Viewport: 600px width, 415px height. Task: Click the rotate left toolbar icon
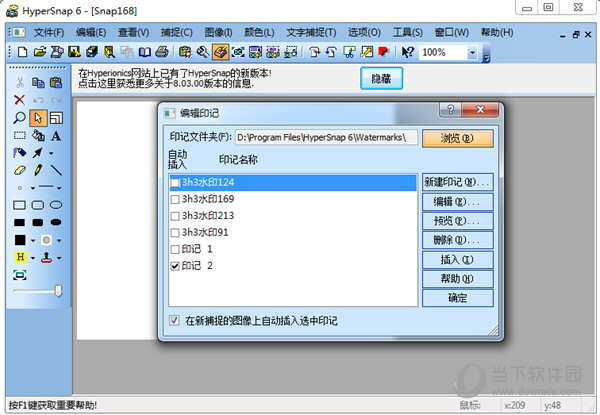(x=332, y=52)
